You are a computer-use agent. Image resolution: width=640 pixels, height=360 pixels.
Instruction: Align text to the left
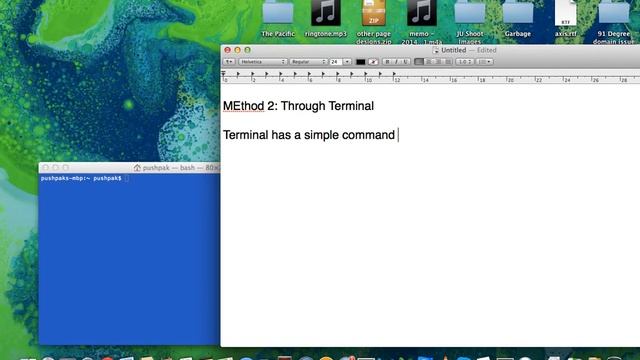419,62
